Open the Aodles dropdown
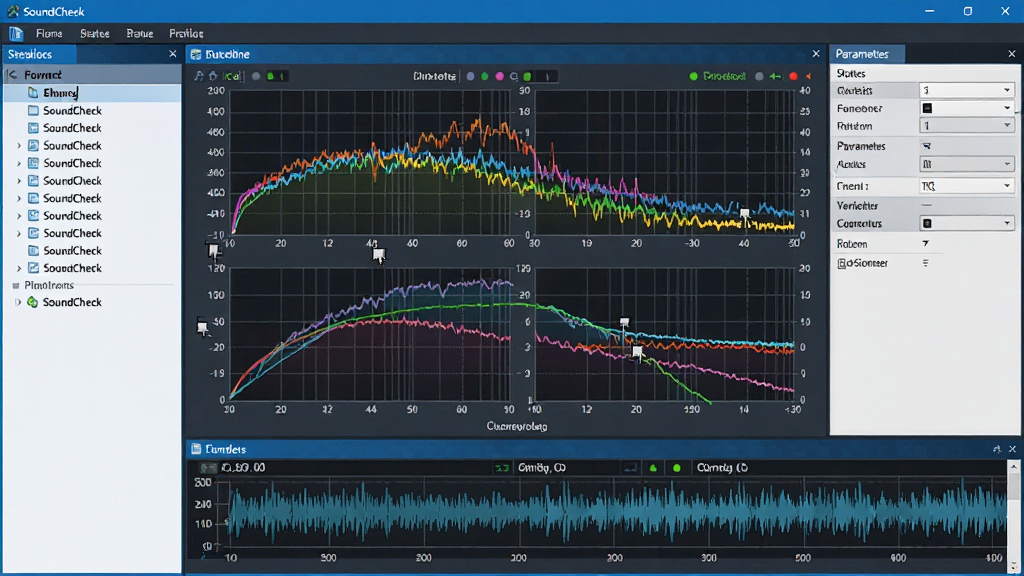The width and height of the screenshot is (1024, 576). pyautogui.click(x=967, y=164)
